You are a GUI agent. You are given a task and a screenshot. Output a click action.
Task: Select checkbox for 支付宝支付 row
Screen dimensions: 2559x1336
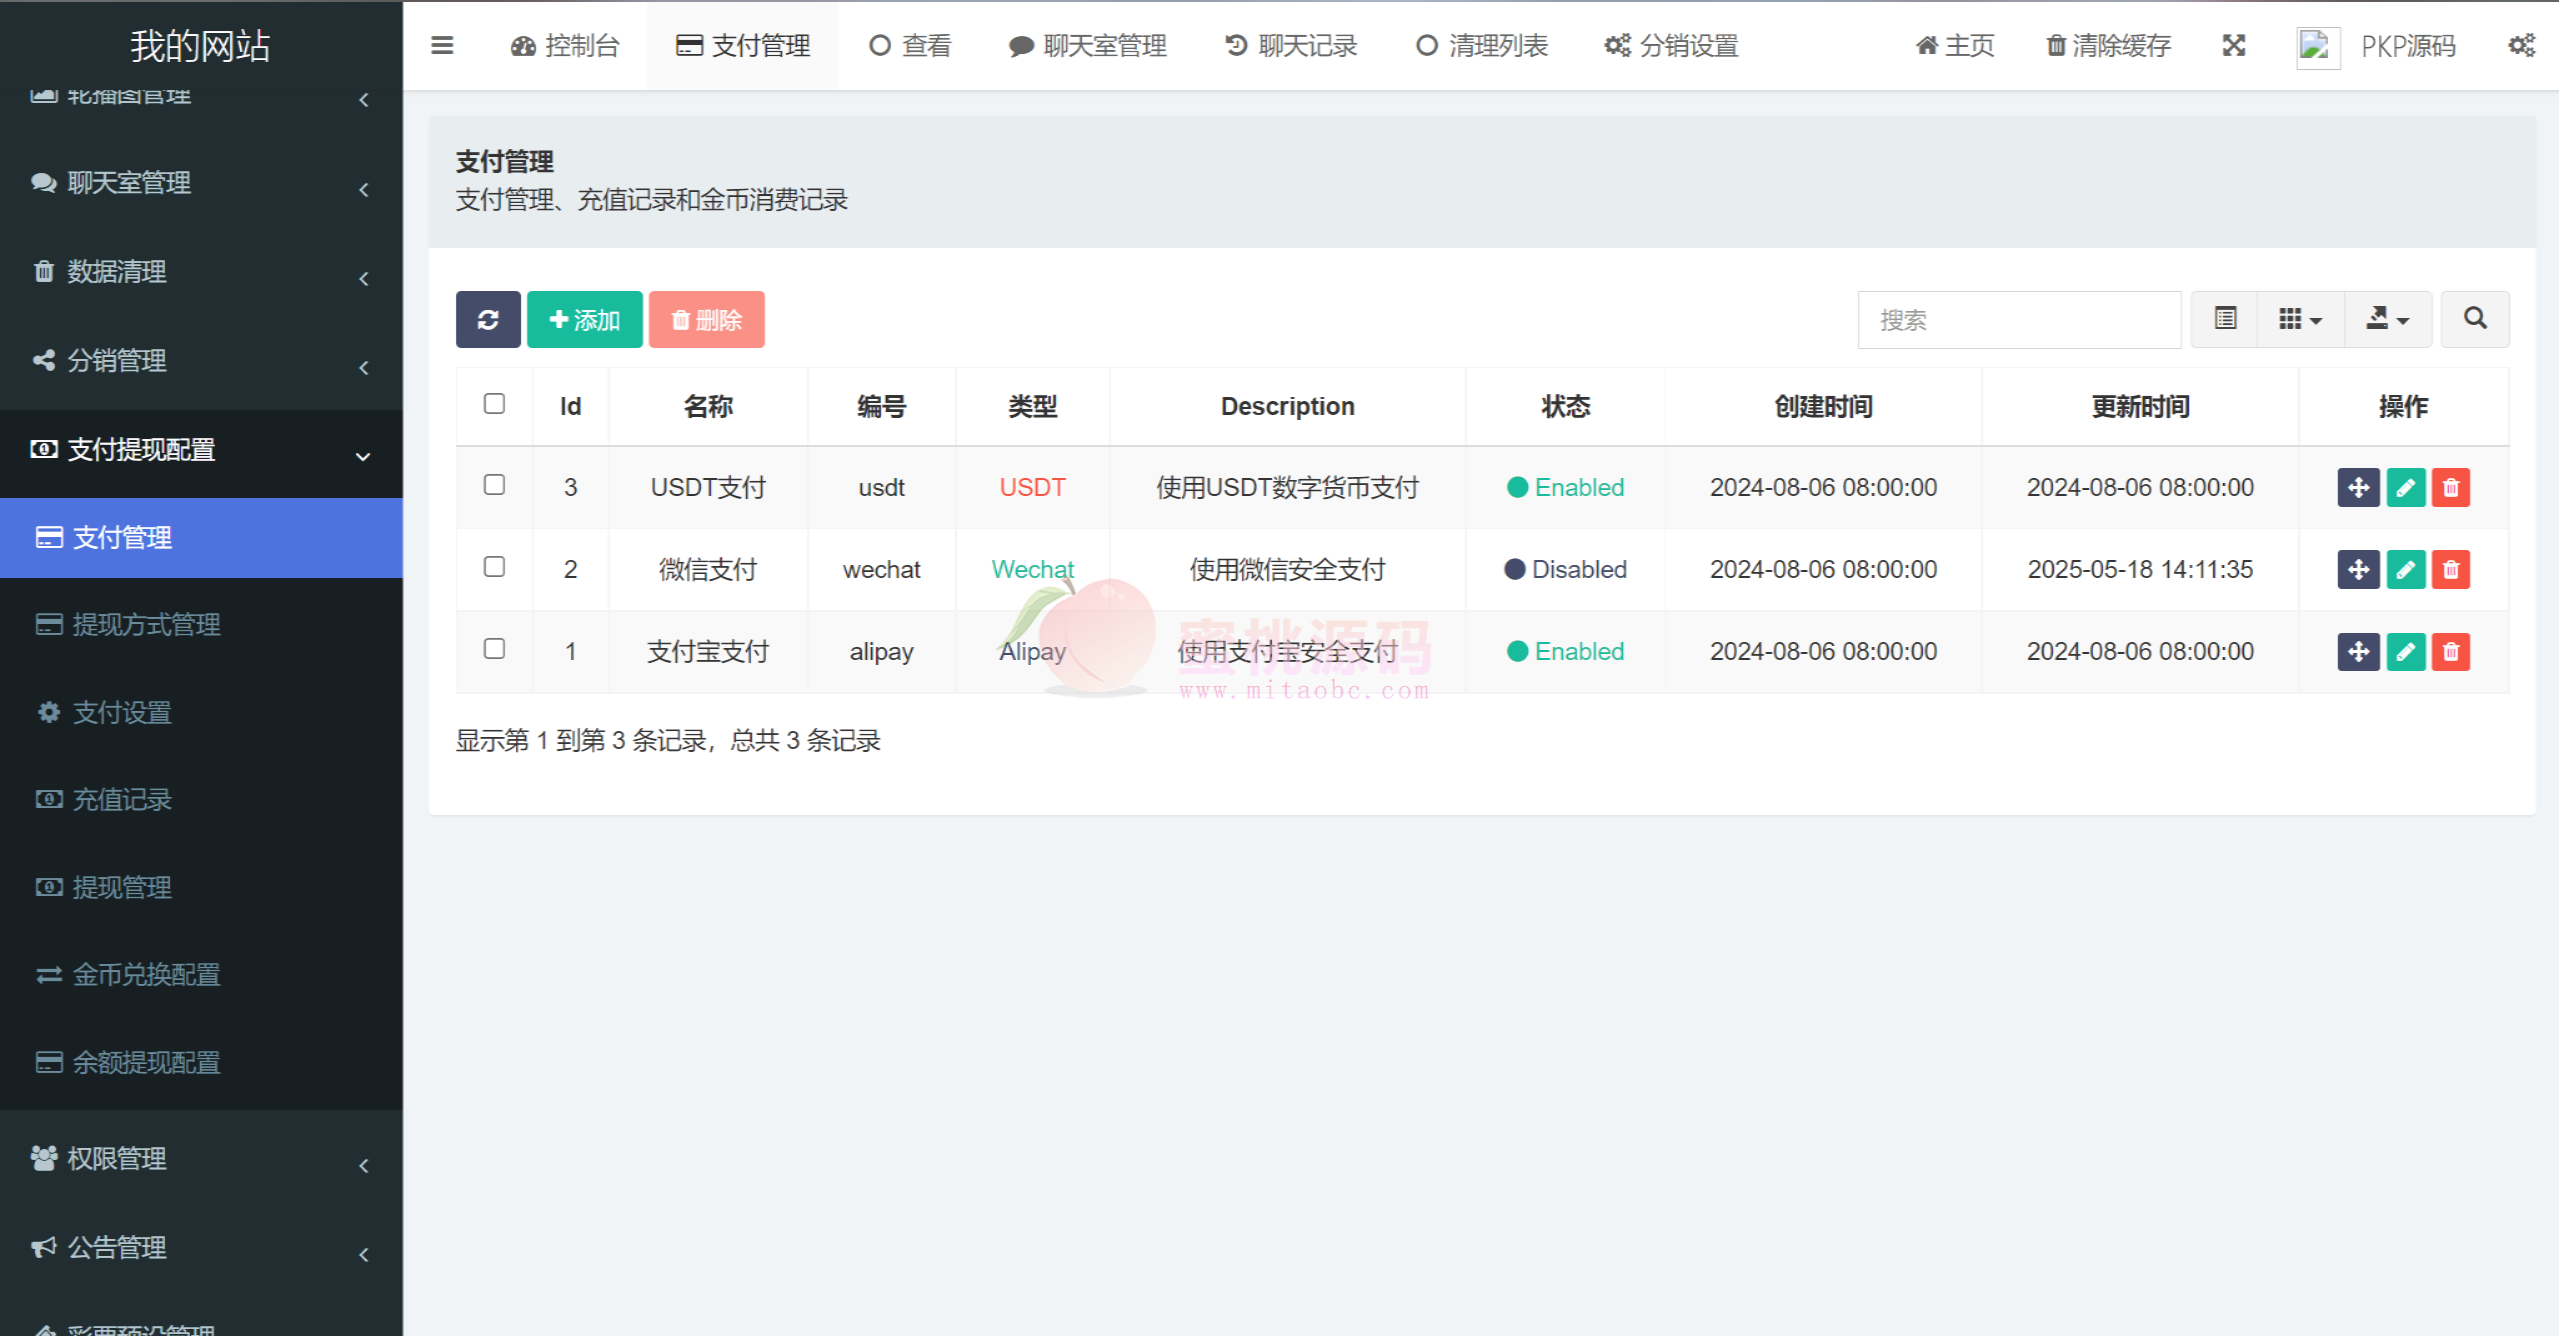(x=494, y=649)
